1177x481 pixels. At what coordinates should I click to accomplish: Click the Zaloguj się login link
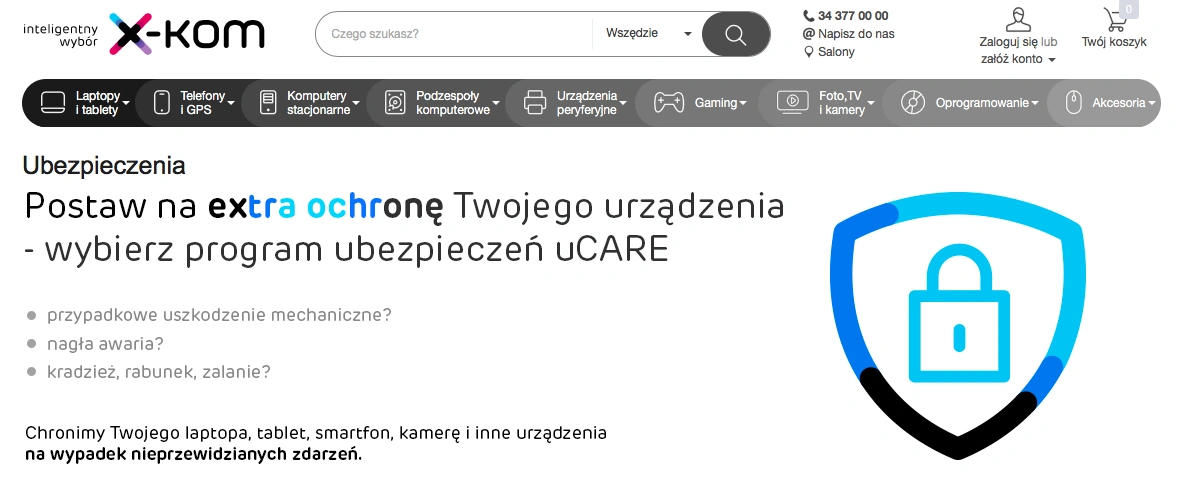(x=1008, y=42)
